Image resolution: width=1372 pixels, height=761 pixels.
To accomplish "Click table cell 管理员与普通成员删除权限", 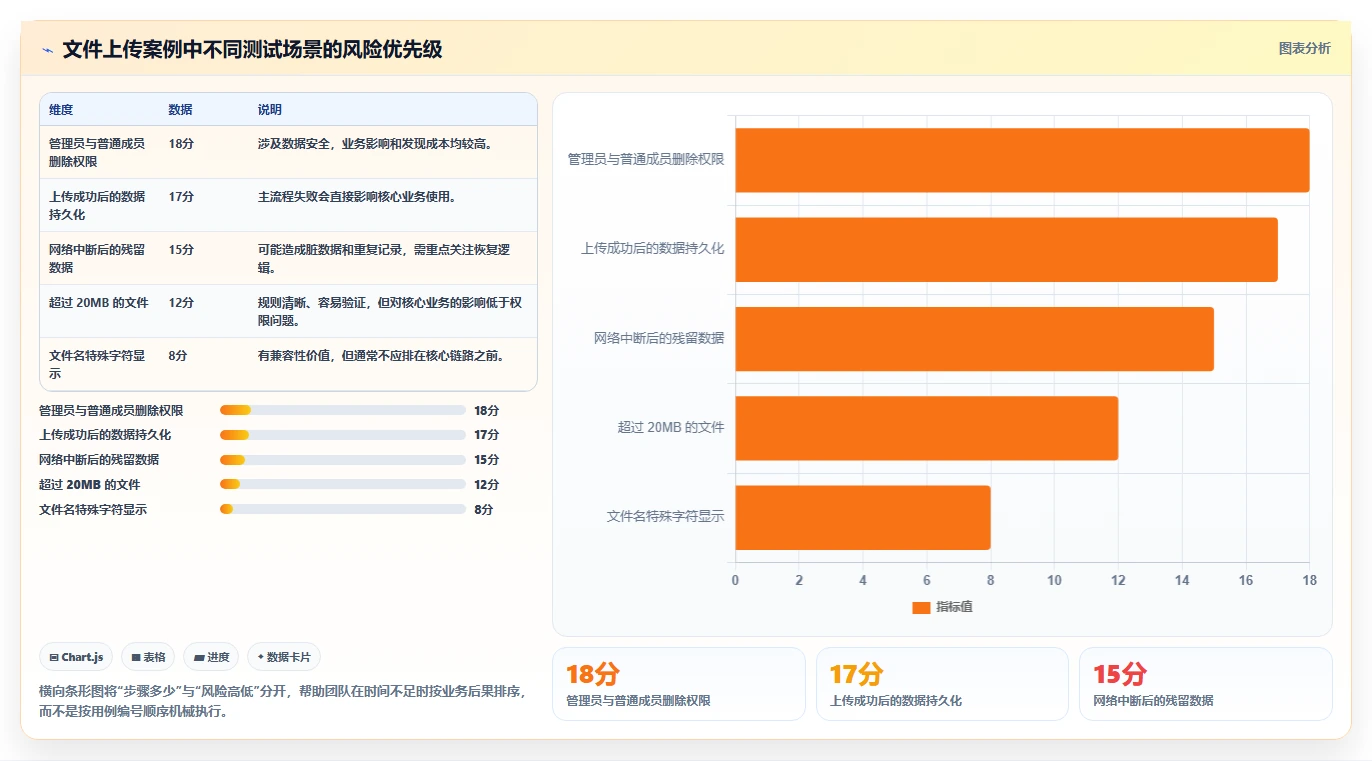I will (97, 152).
